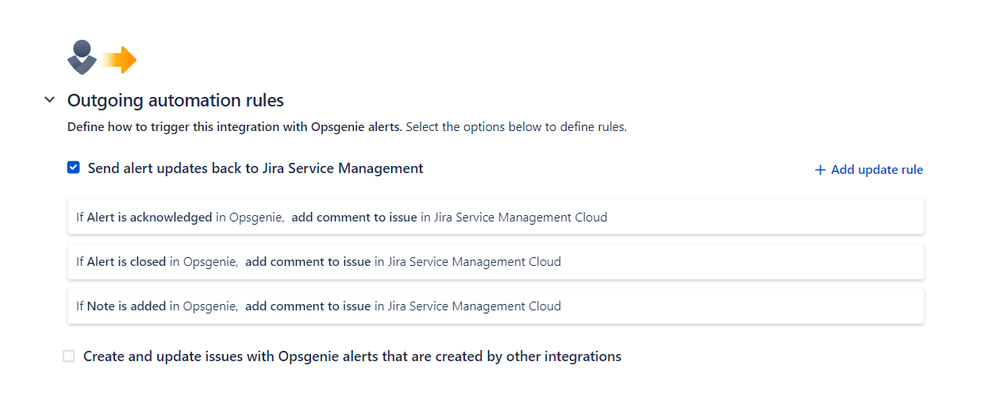Click the Create and update issues label text
The width and height of the screenshot is (999, 393).
tap(352, 356)
